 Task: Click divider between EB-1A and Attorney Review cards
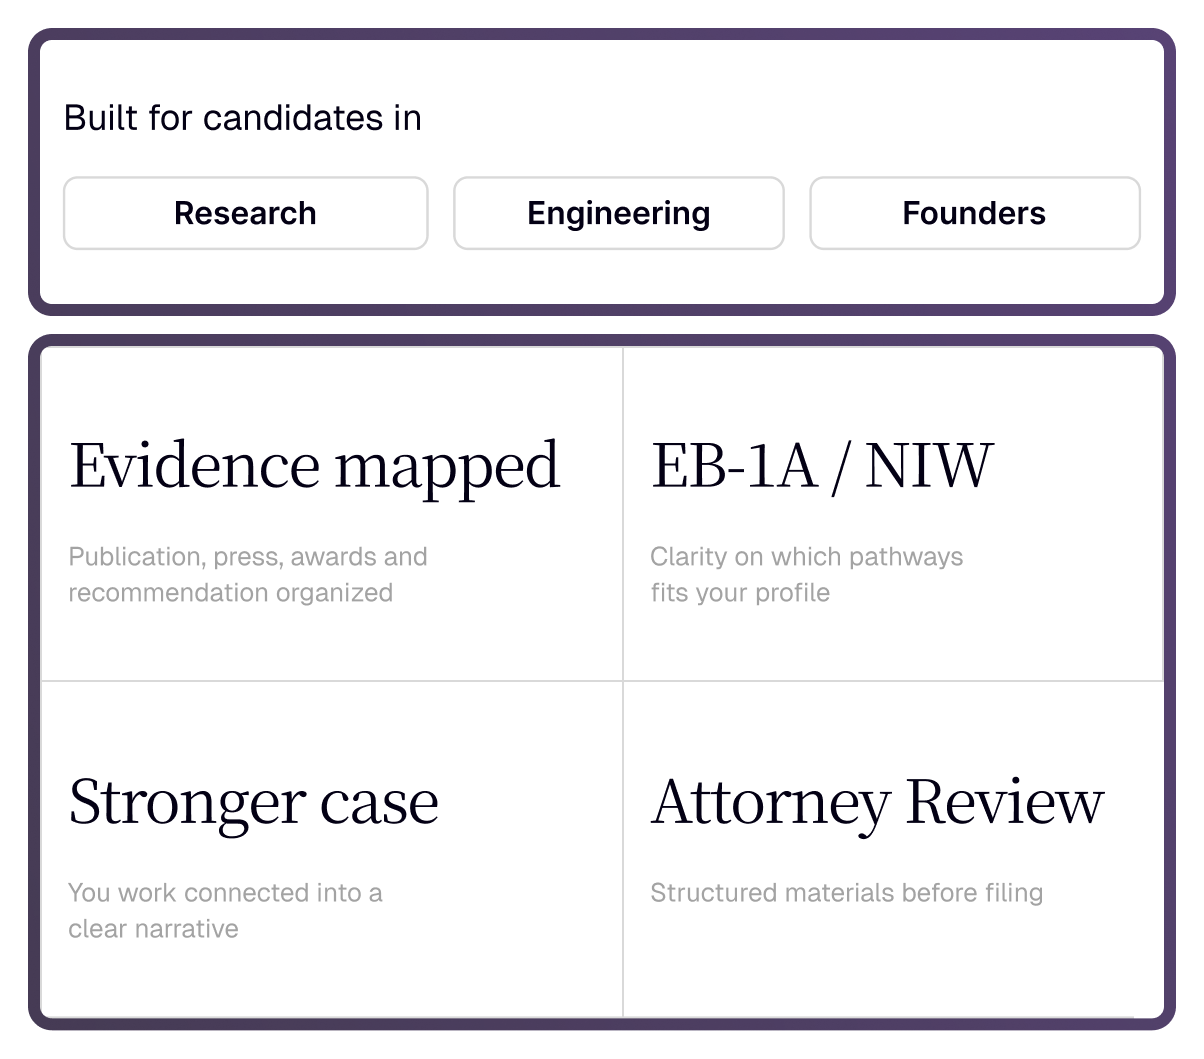[x=893, y=681]
